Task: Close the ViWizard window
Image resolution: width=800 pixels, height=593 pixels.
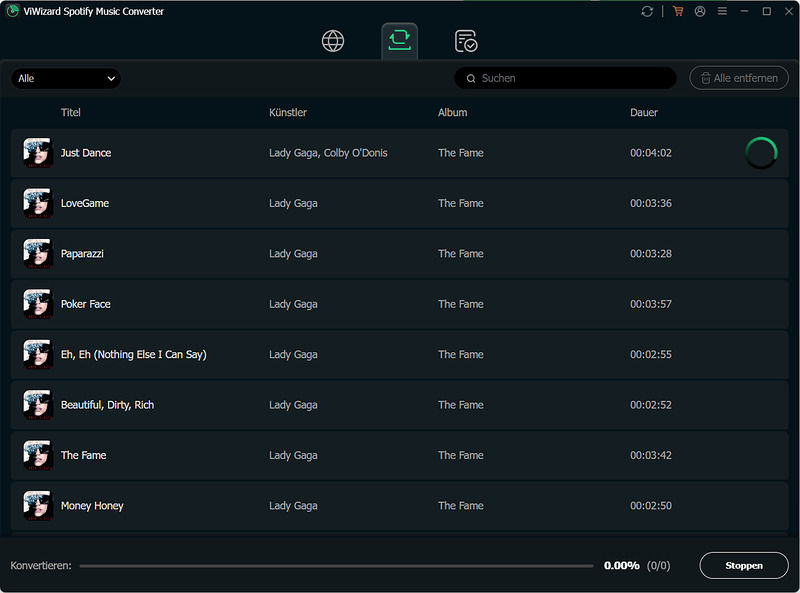Action: (x=789, y=11)
